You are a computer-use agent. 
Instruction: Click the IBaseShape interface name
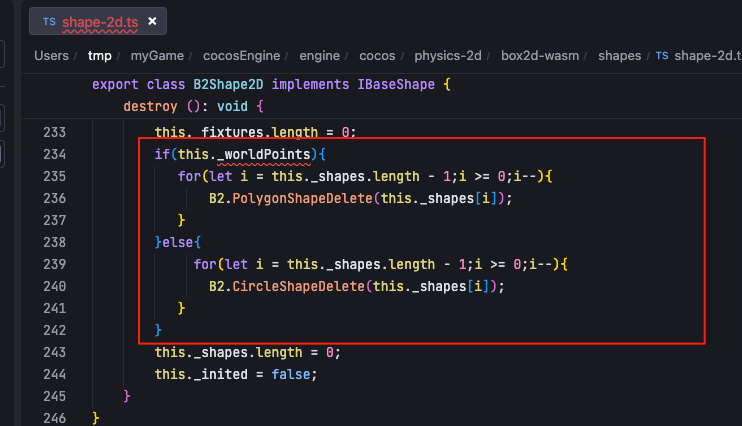click(x=396, y=84)
